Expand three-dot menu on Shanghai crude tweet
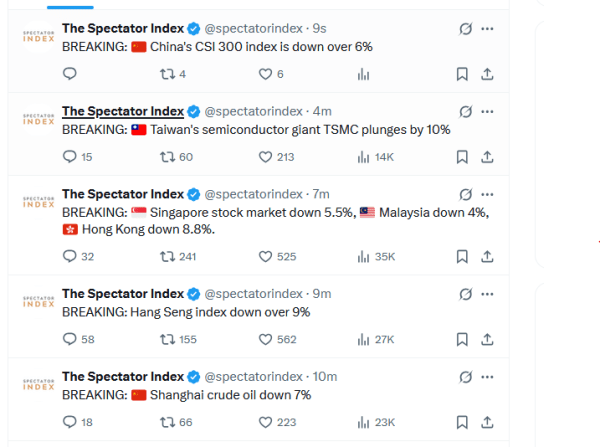Viewport: 600px width, 447px height. point(487,377)
